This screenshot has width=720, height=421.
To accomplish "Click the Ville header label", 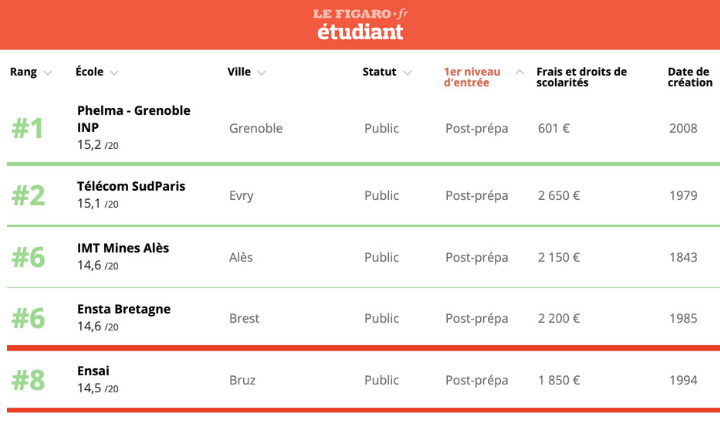I will click(239, 72).
